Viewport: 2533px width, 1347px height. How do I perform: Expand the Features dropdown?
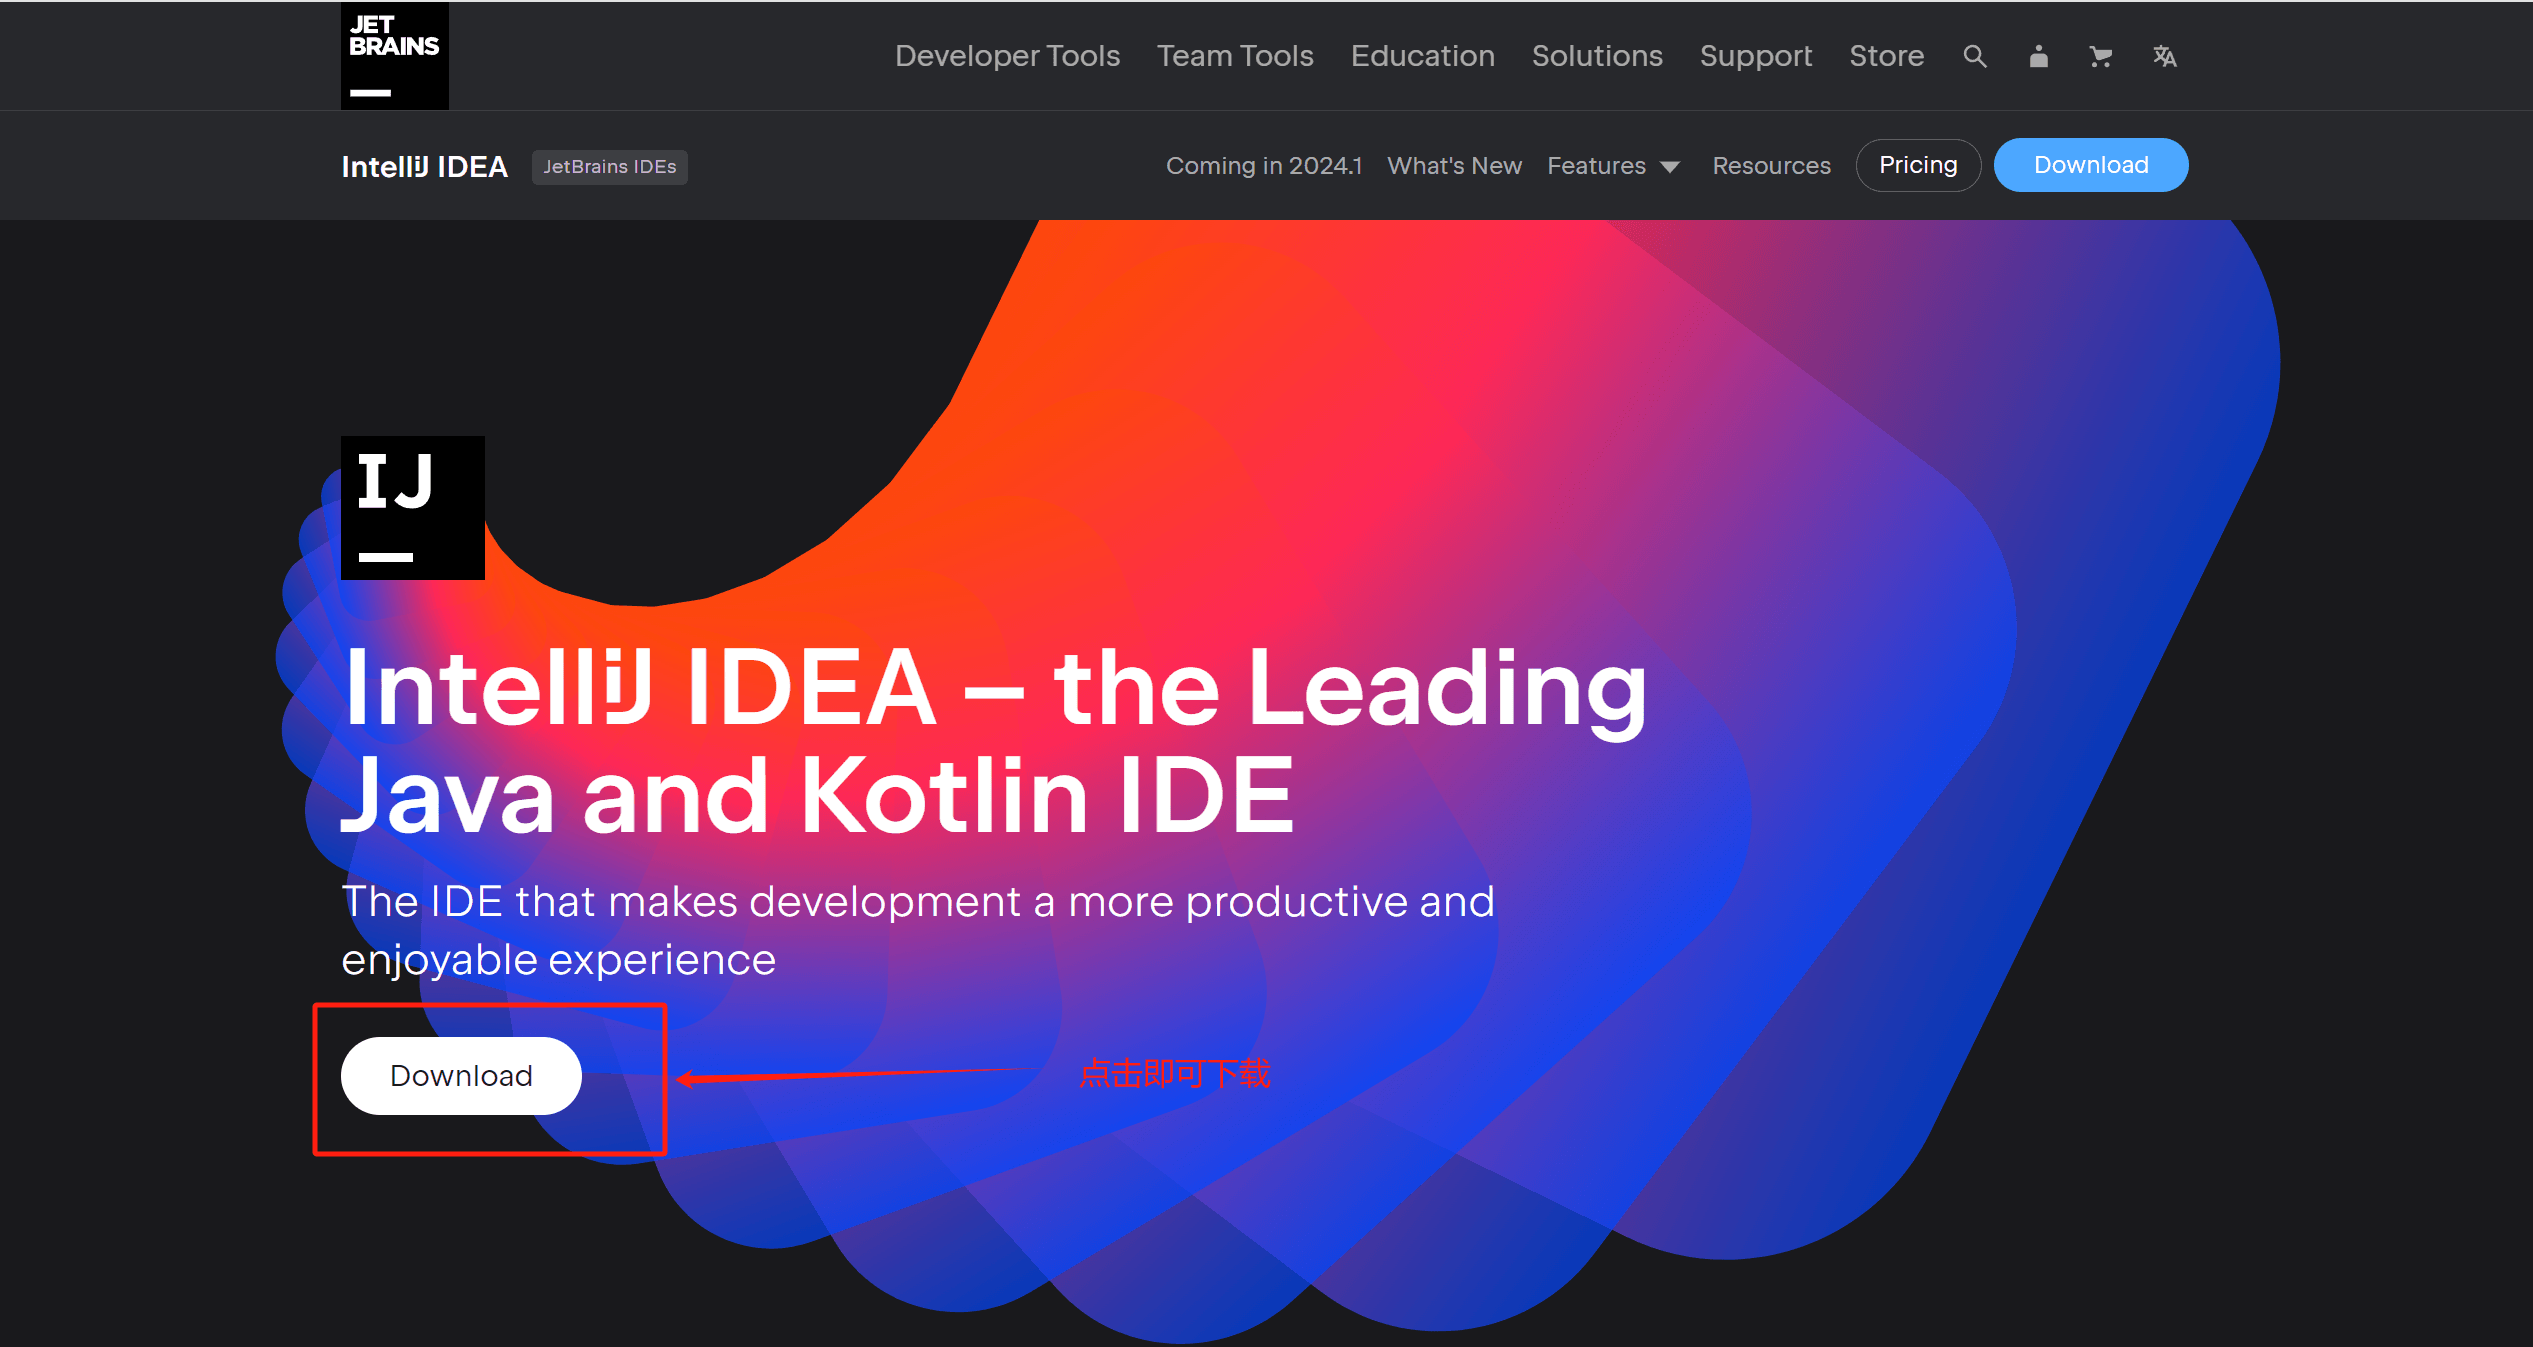(x=1613, y=166)
